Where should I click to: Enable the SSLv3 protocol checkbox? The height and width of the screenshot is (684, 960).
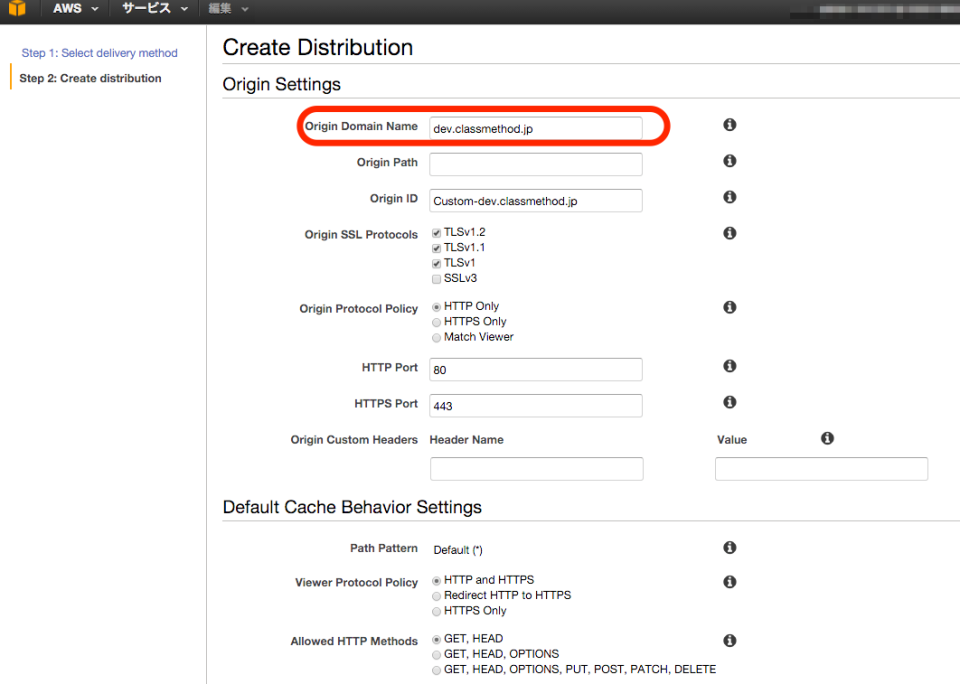[436, 278]
